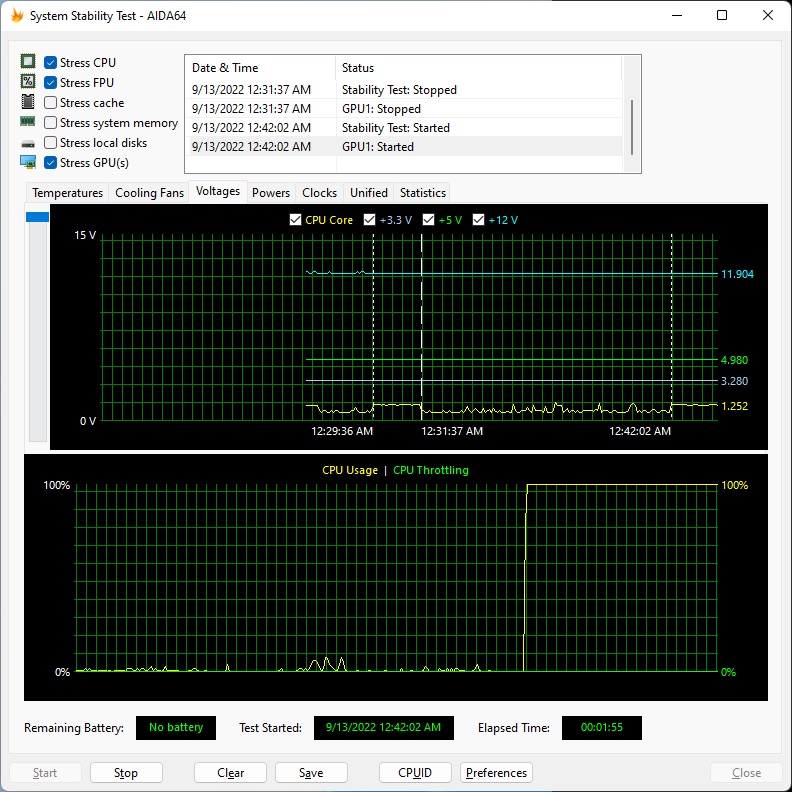Click the Test Started timestamp field
This screenshot has height=792, width=792.
tap(383, 728)
